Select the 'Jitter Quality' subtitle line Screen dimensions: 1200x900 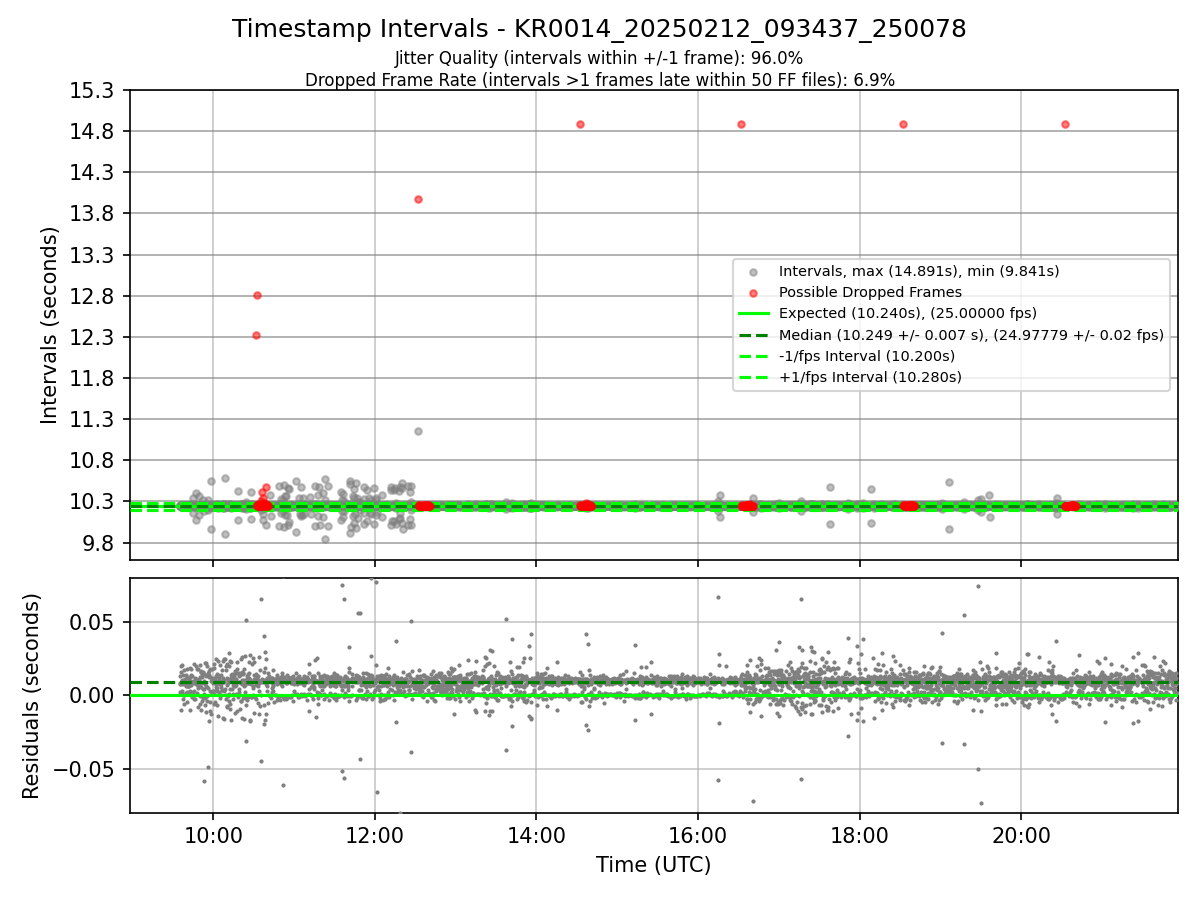pyautogui.click(x=599, y=59)
